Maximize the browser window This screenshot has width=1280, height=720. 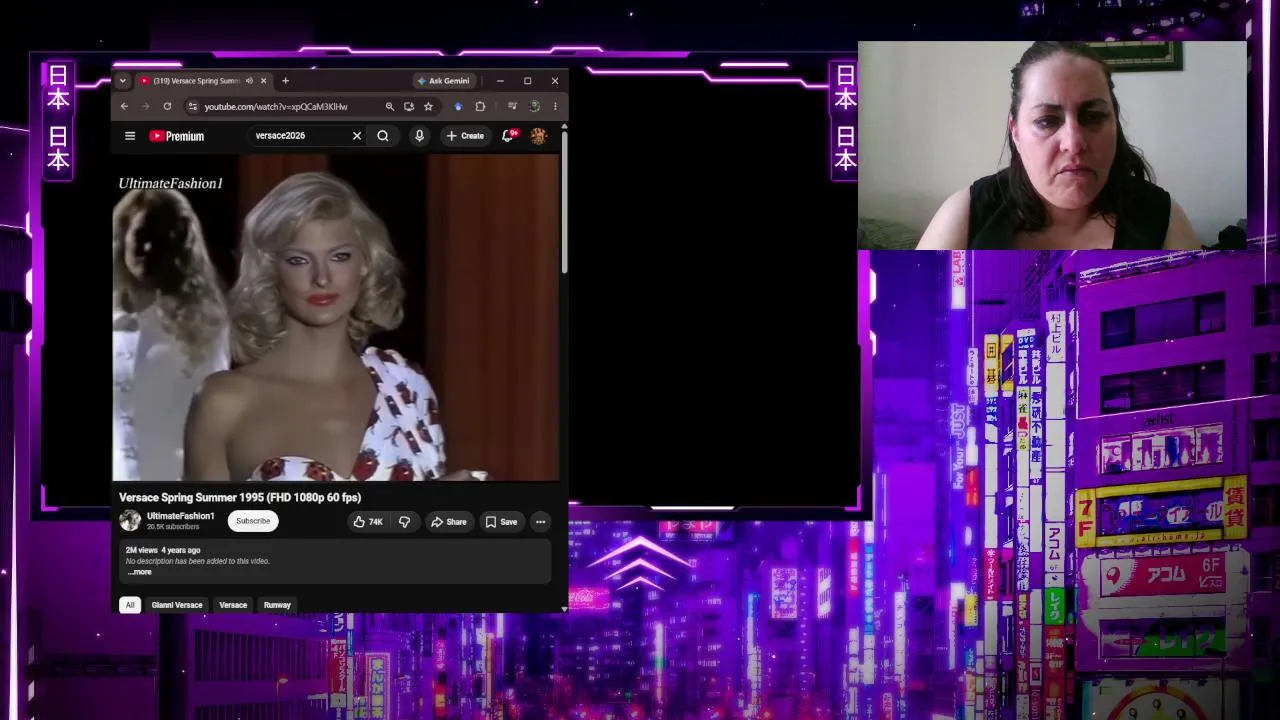tap(527, 81)
